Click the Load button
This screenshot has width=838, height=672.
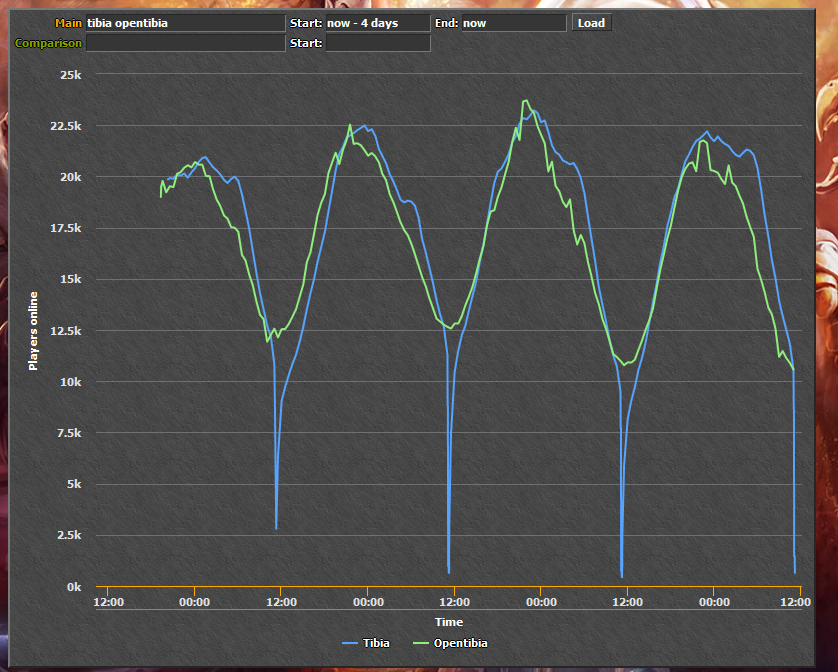click(591, 23)
